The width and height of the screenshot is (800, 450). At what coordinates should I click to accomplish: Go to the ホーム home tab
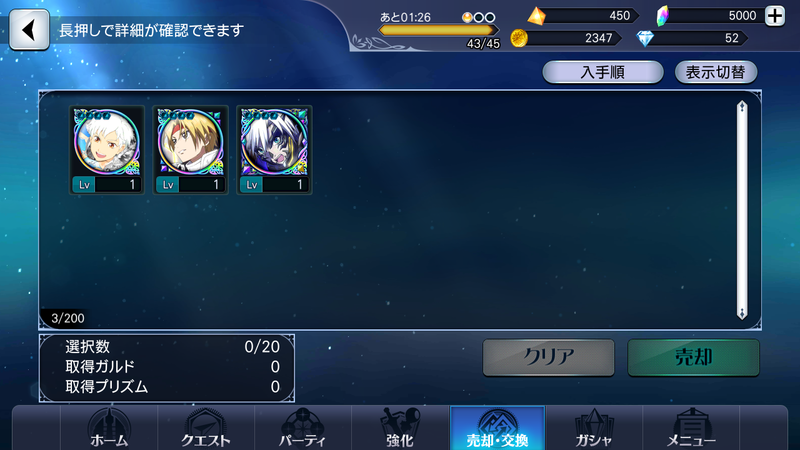109,429
